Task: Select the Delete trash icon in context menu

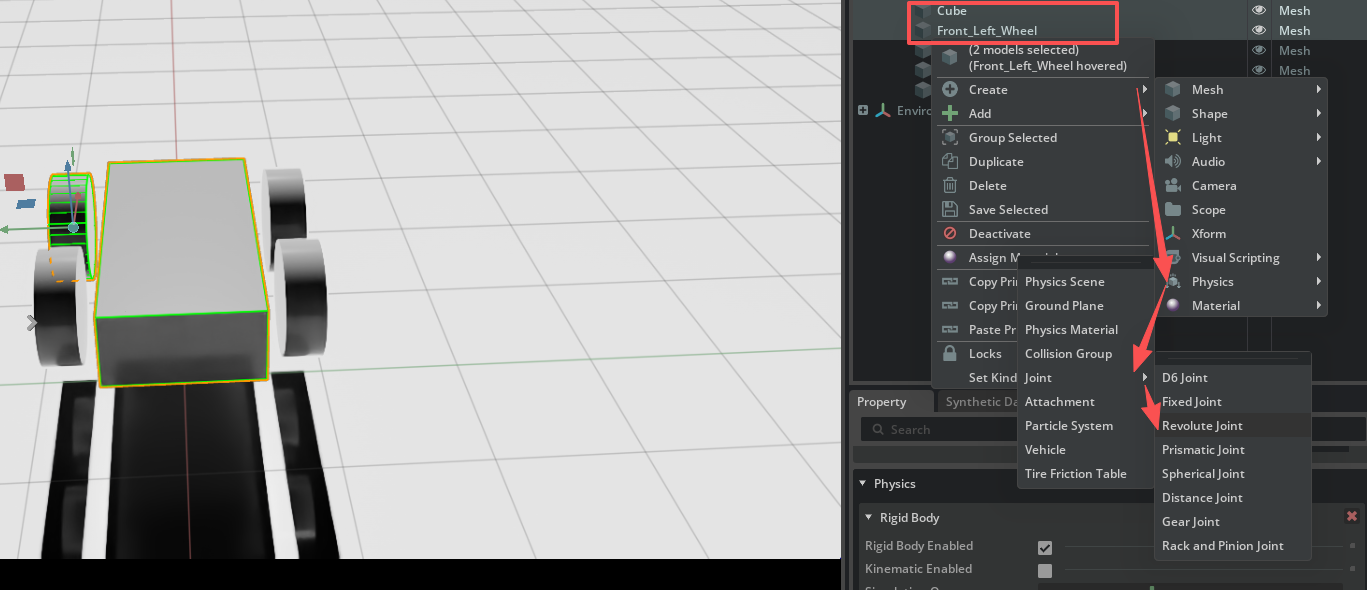Action: [950, 185]
